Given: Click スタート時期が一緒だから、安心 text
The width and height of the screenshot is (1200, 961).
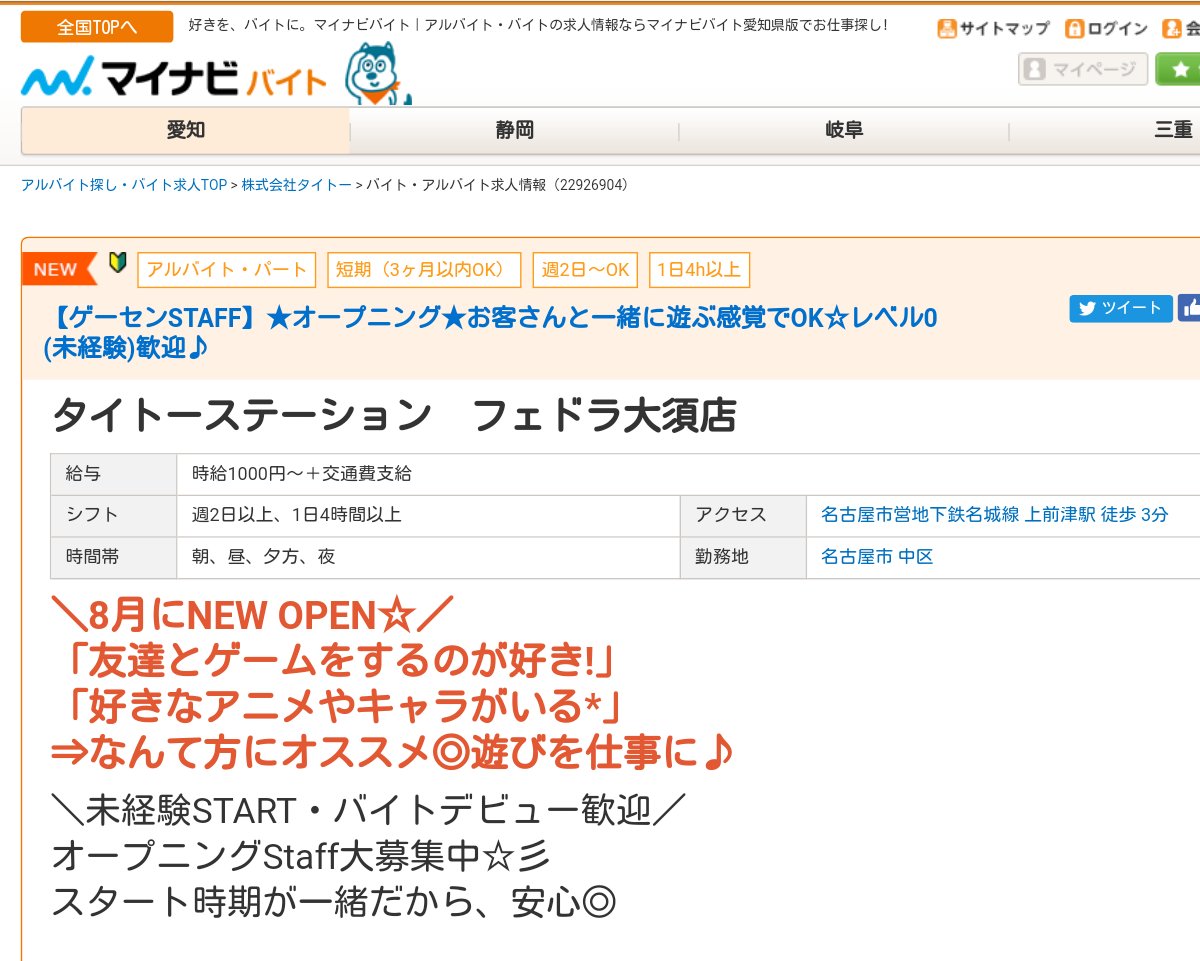Looking at the screenshot, I should coord(333,903).
